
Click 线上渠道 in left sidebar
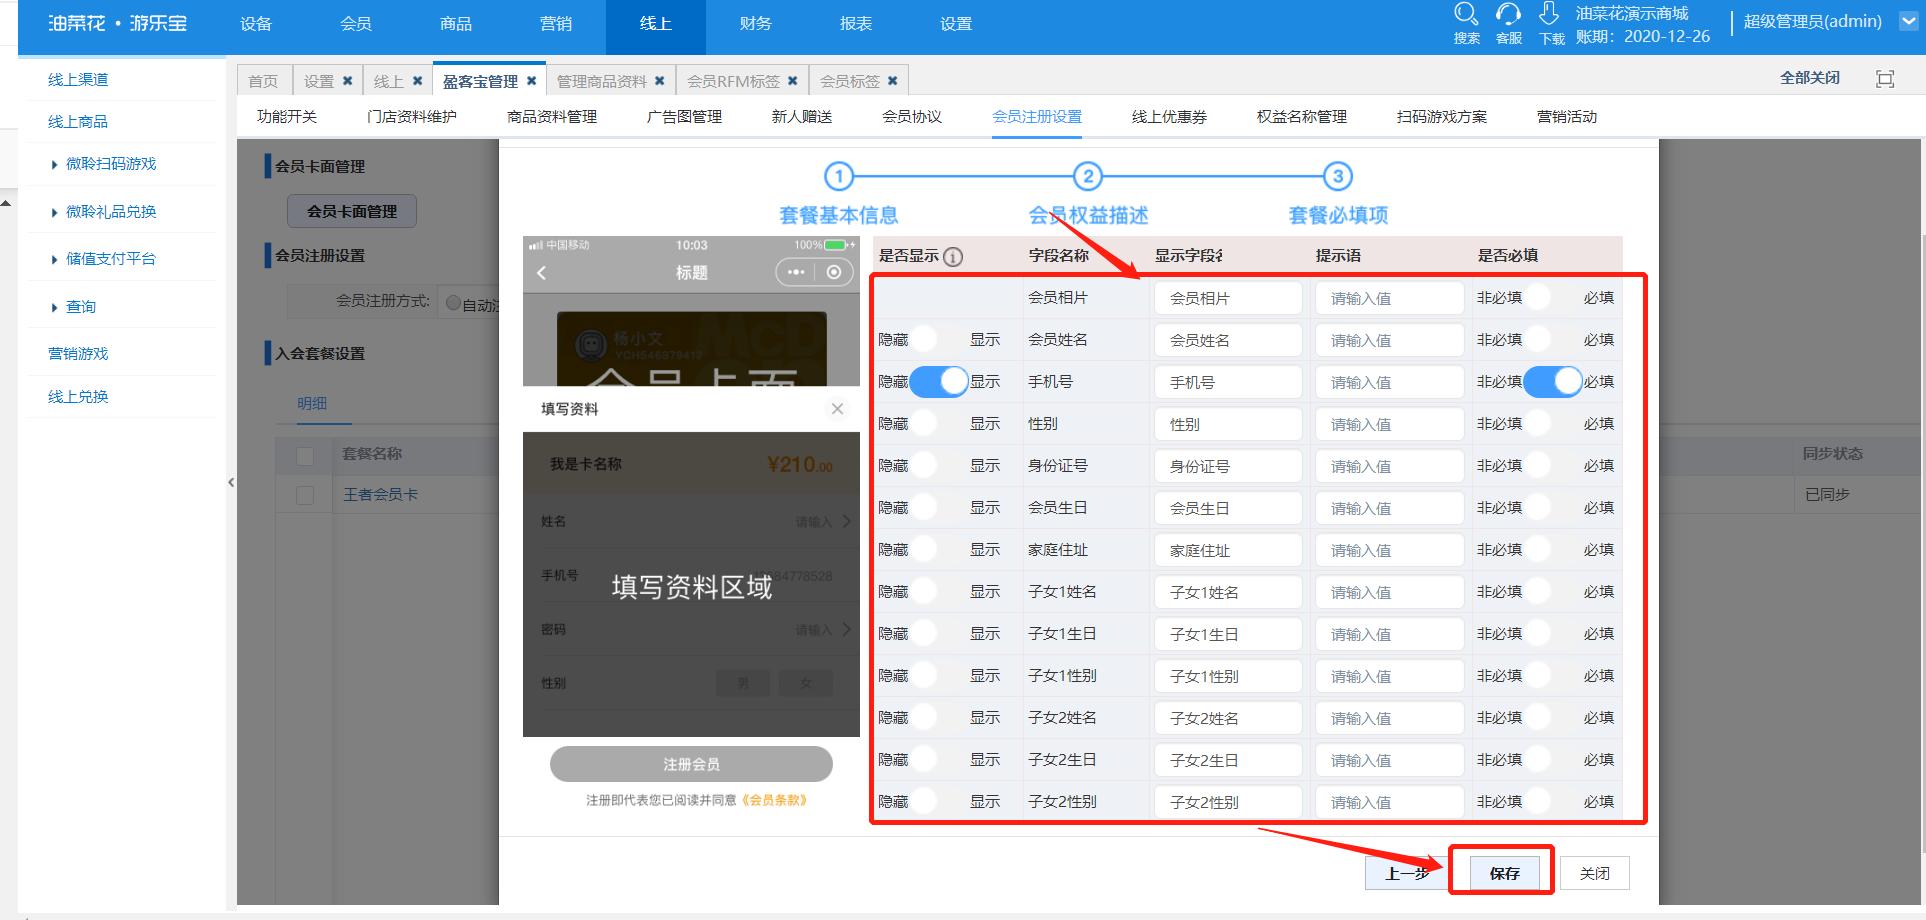(78, 80)
